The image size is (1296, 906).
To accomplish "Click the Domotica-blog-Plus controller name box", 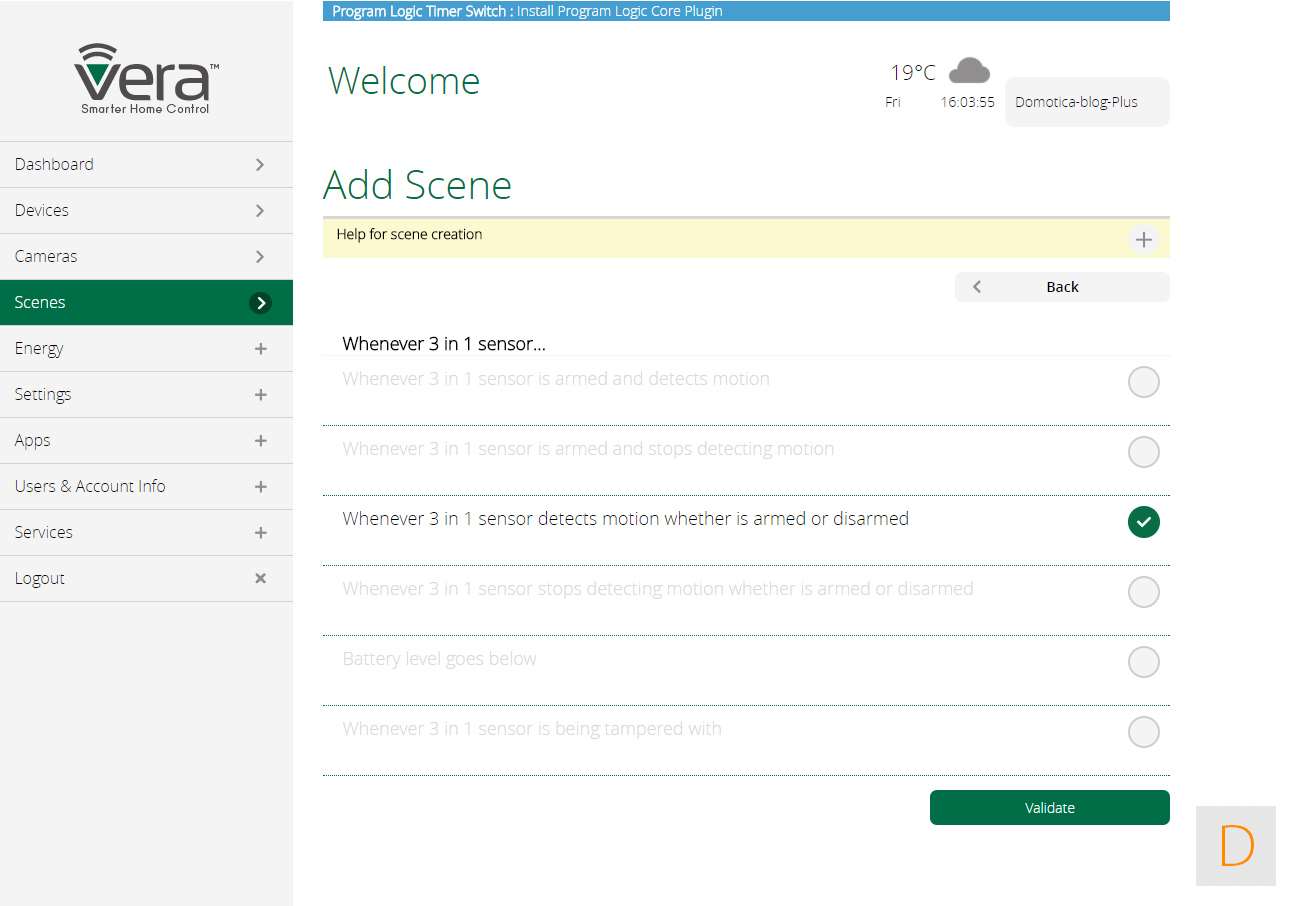I will 1086,102.
